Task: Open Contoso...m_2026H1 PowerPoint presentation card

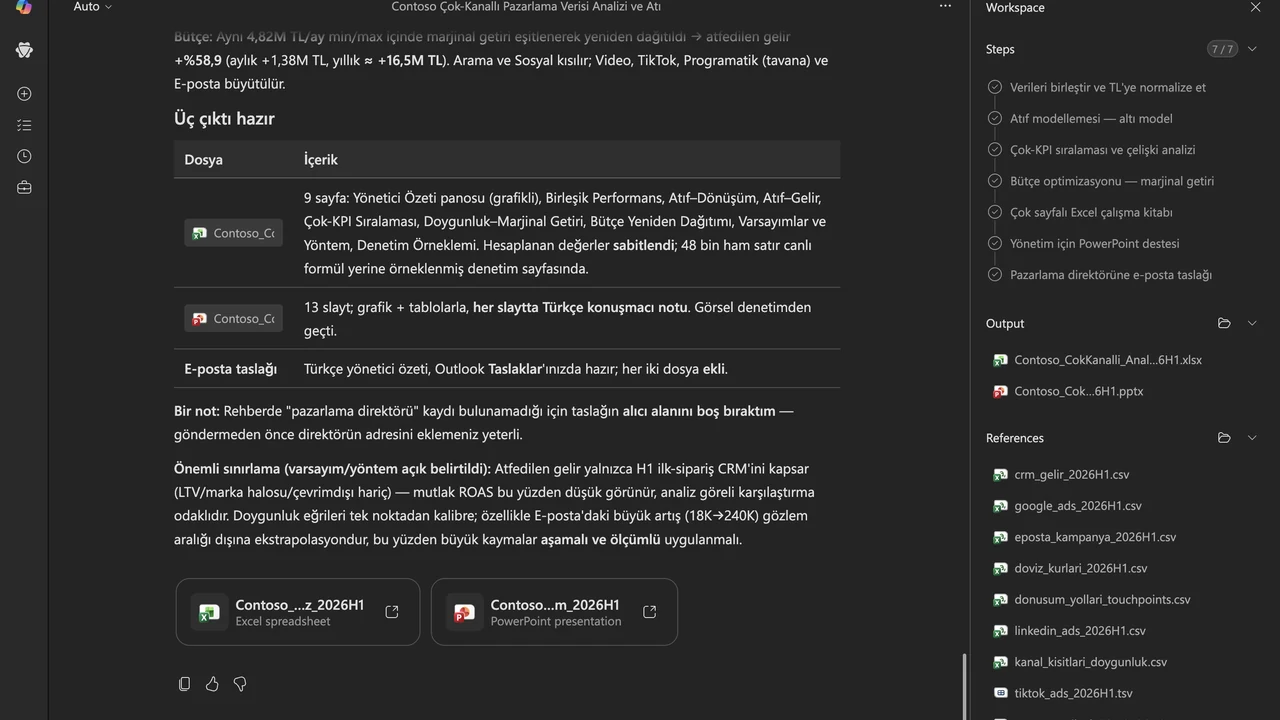Action: (x=554, y=612)
